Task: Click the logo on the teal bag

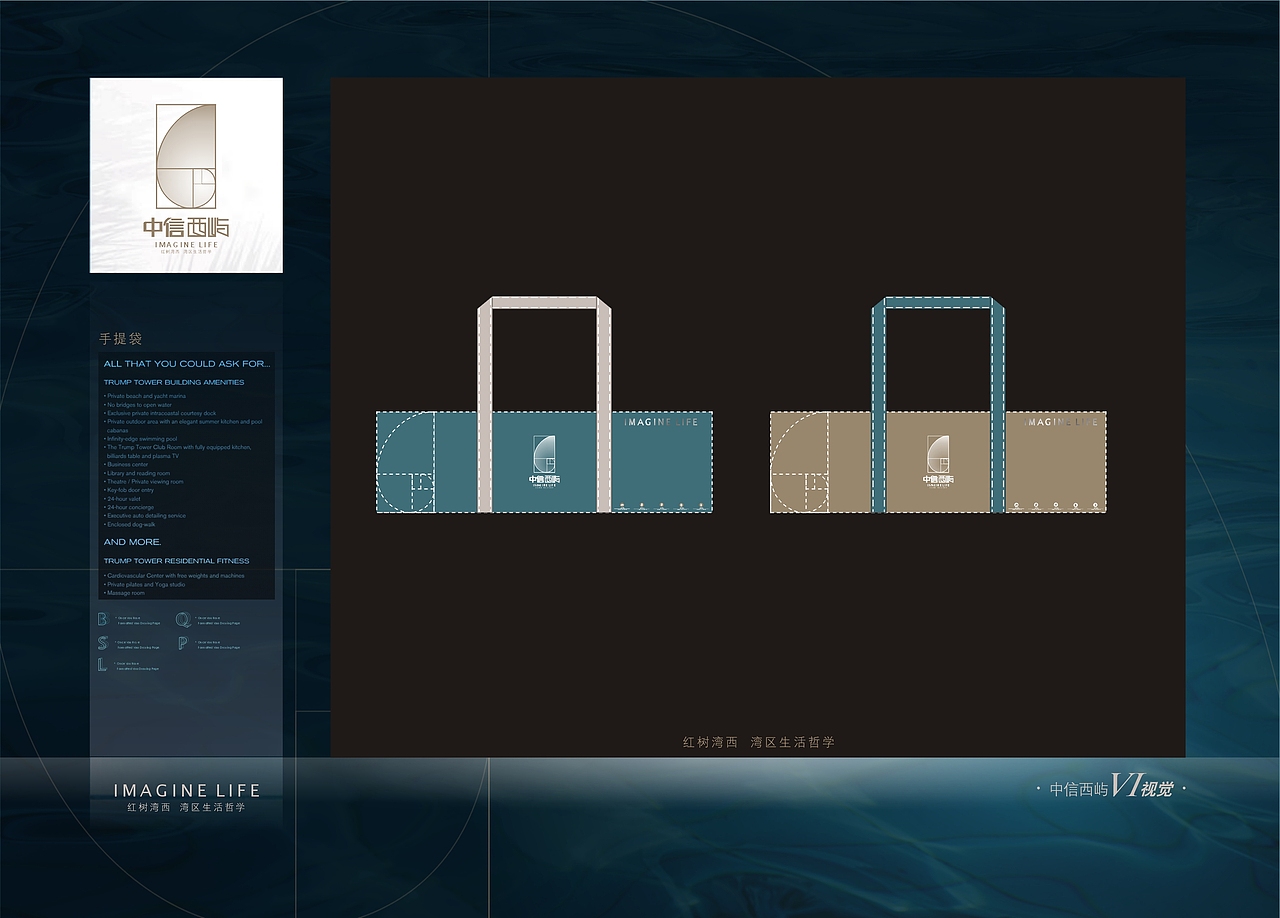Action: pos(544,461)
